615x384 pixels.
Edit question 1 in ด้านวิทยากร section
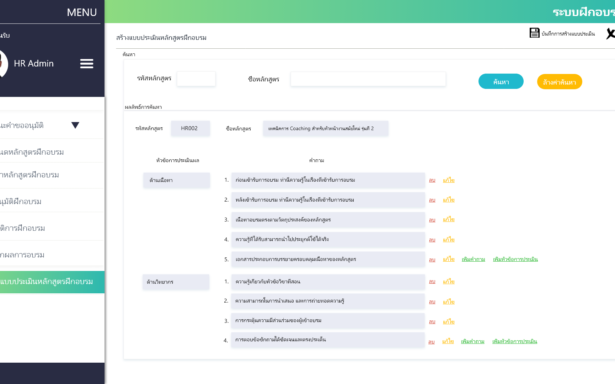[449, 282]
